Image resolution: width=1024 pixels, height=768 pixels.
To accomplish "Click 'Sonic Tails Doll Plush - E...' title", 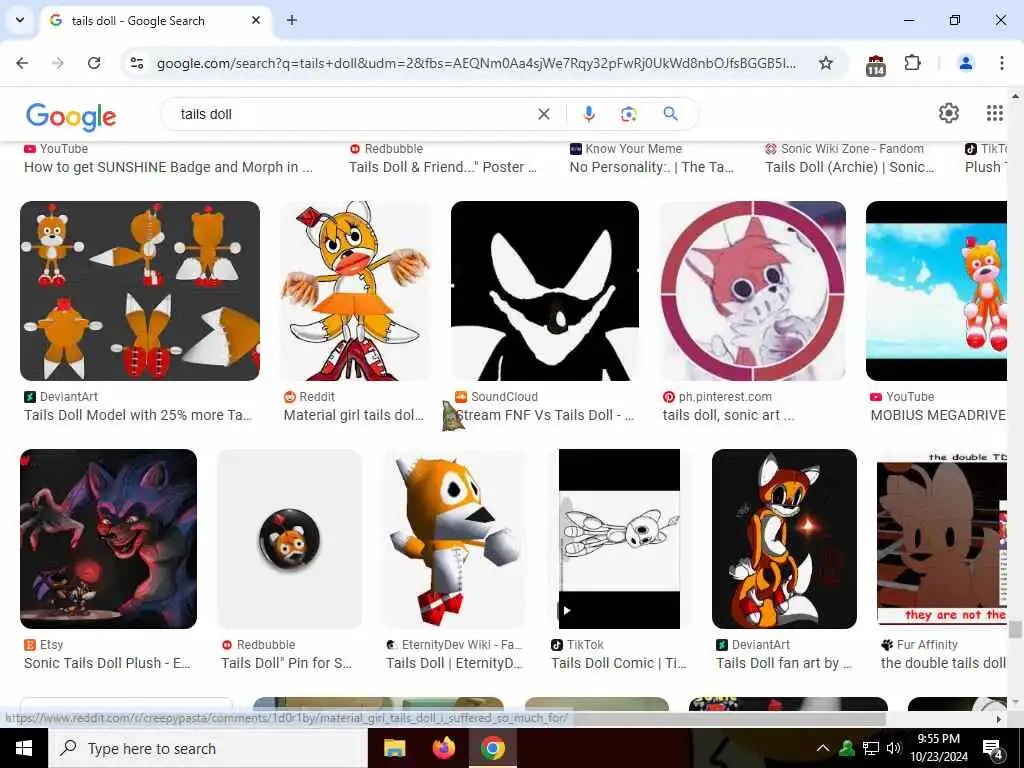I will (x=107, y=664).
